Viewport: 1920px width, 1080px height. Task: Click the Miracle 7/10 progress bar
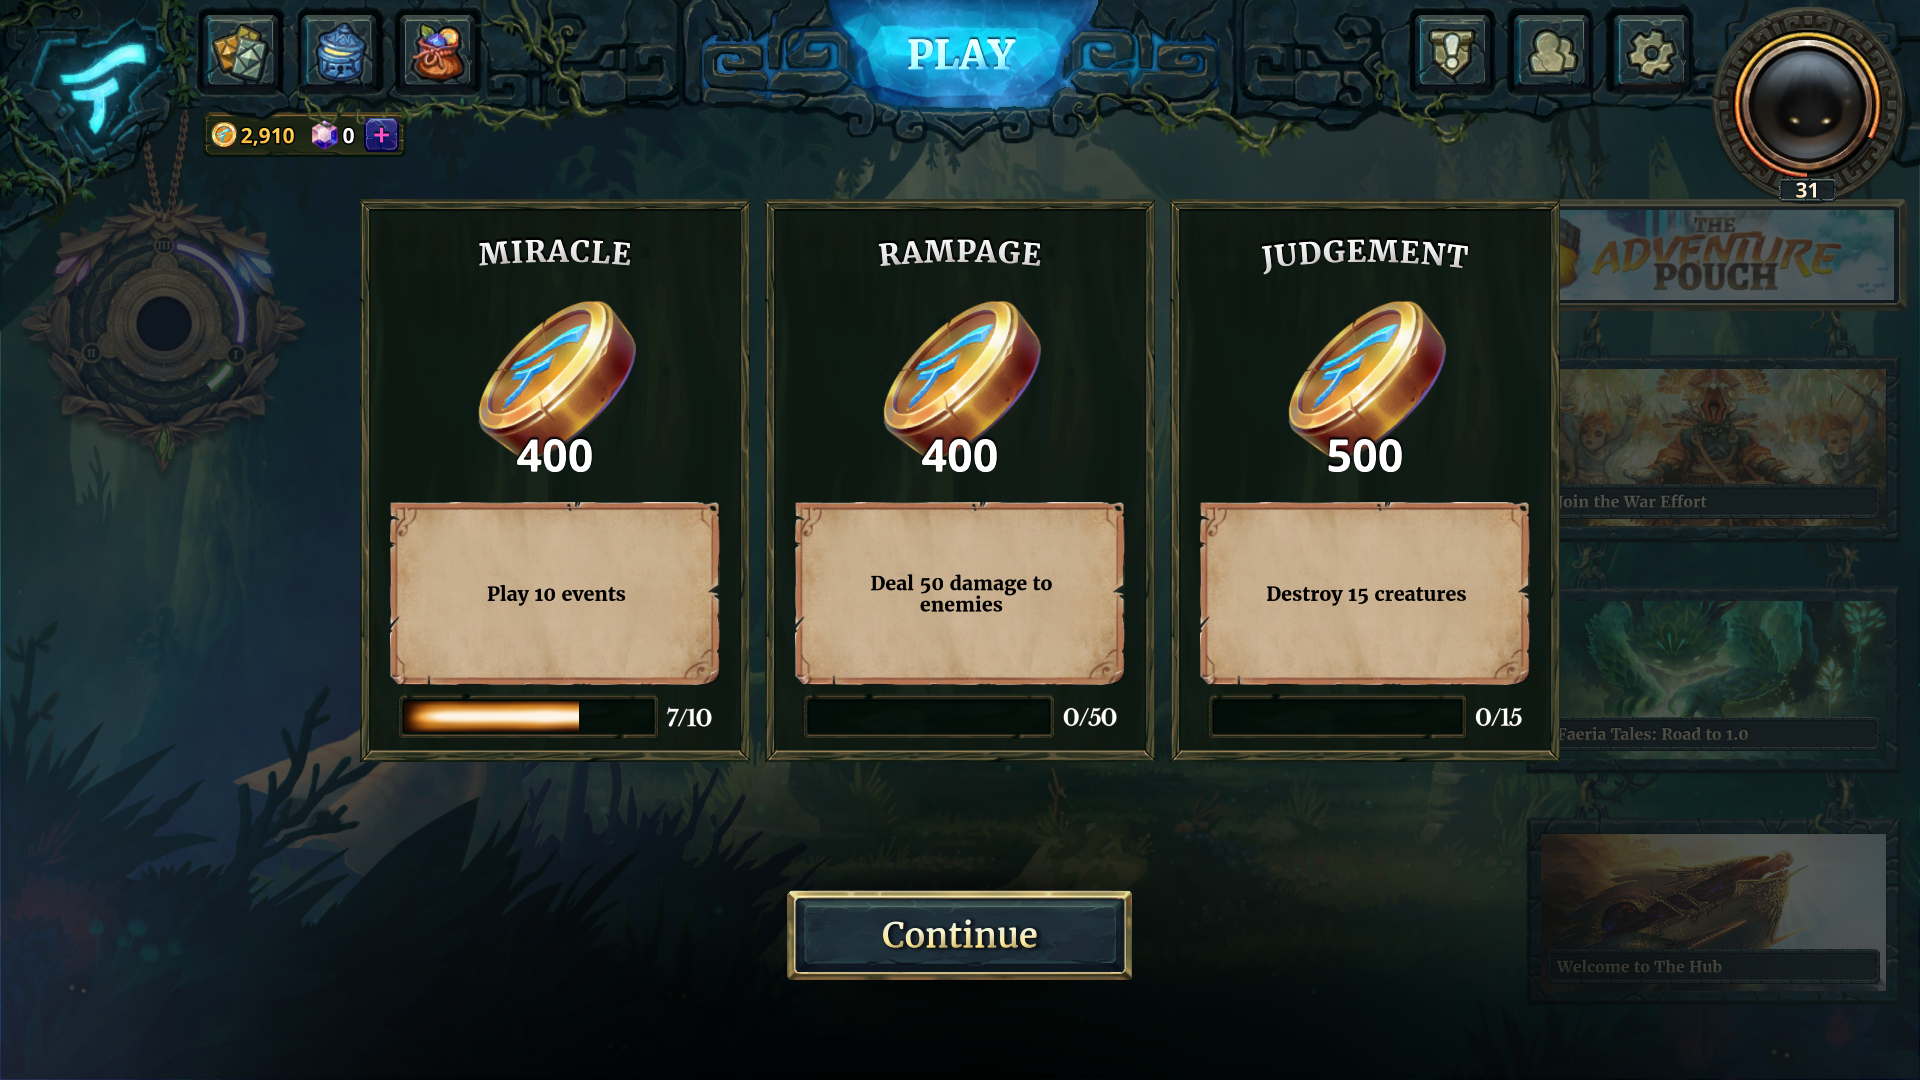[528, 717]
